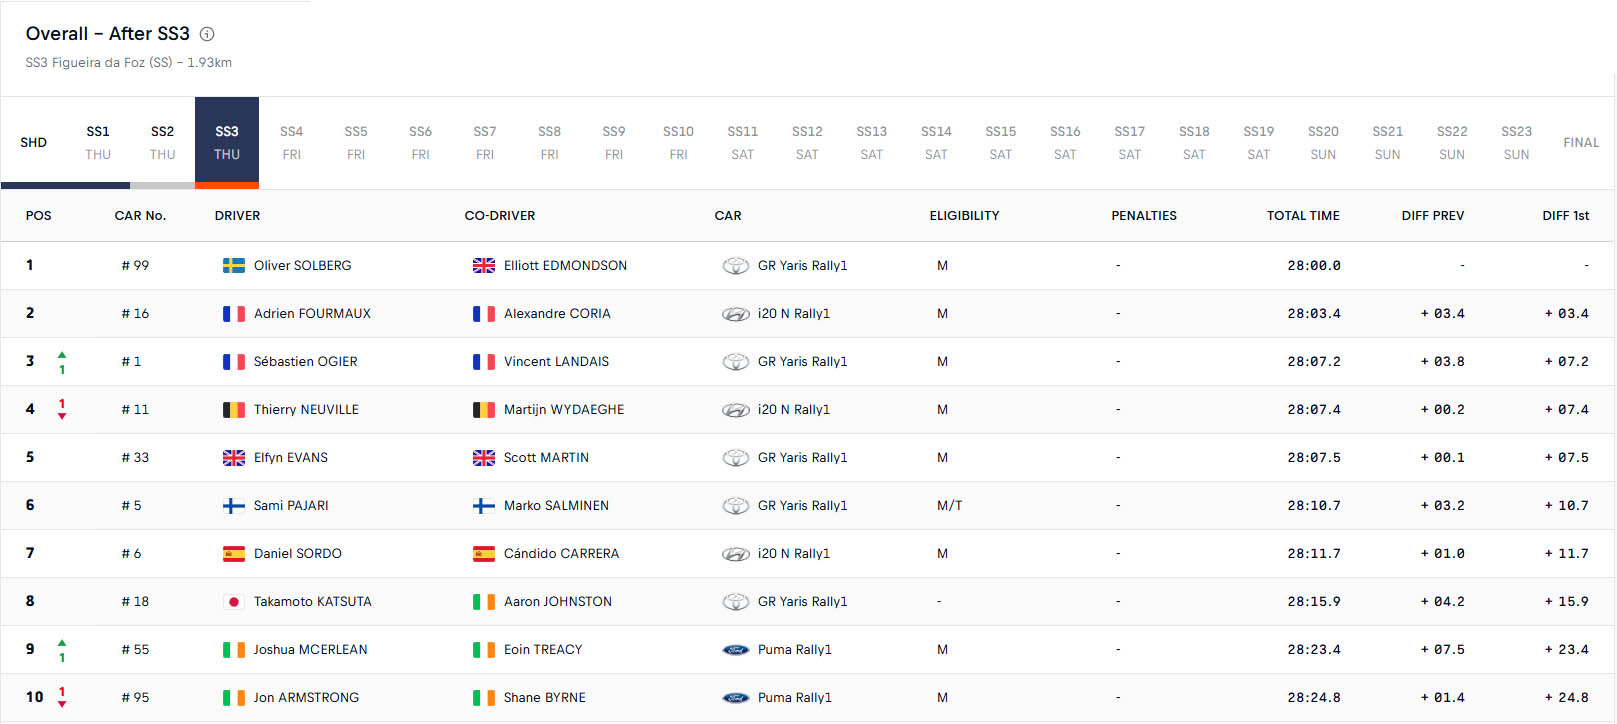Click Hyundai logo in Fourmaux's row
Image resolution: width=1617 pixels, height=724 pixels.
point(736,314)
